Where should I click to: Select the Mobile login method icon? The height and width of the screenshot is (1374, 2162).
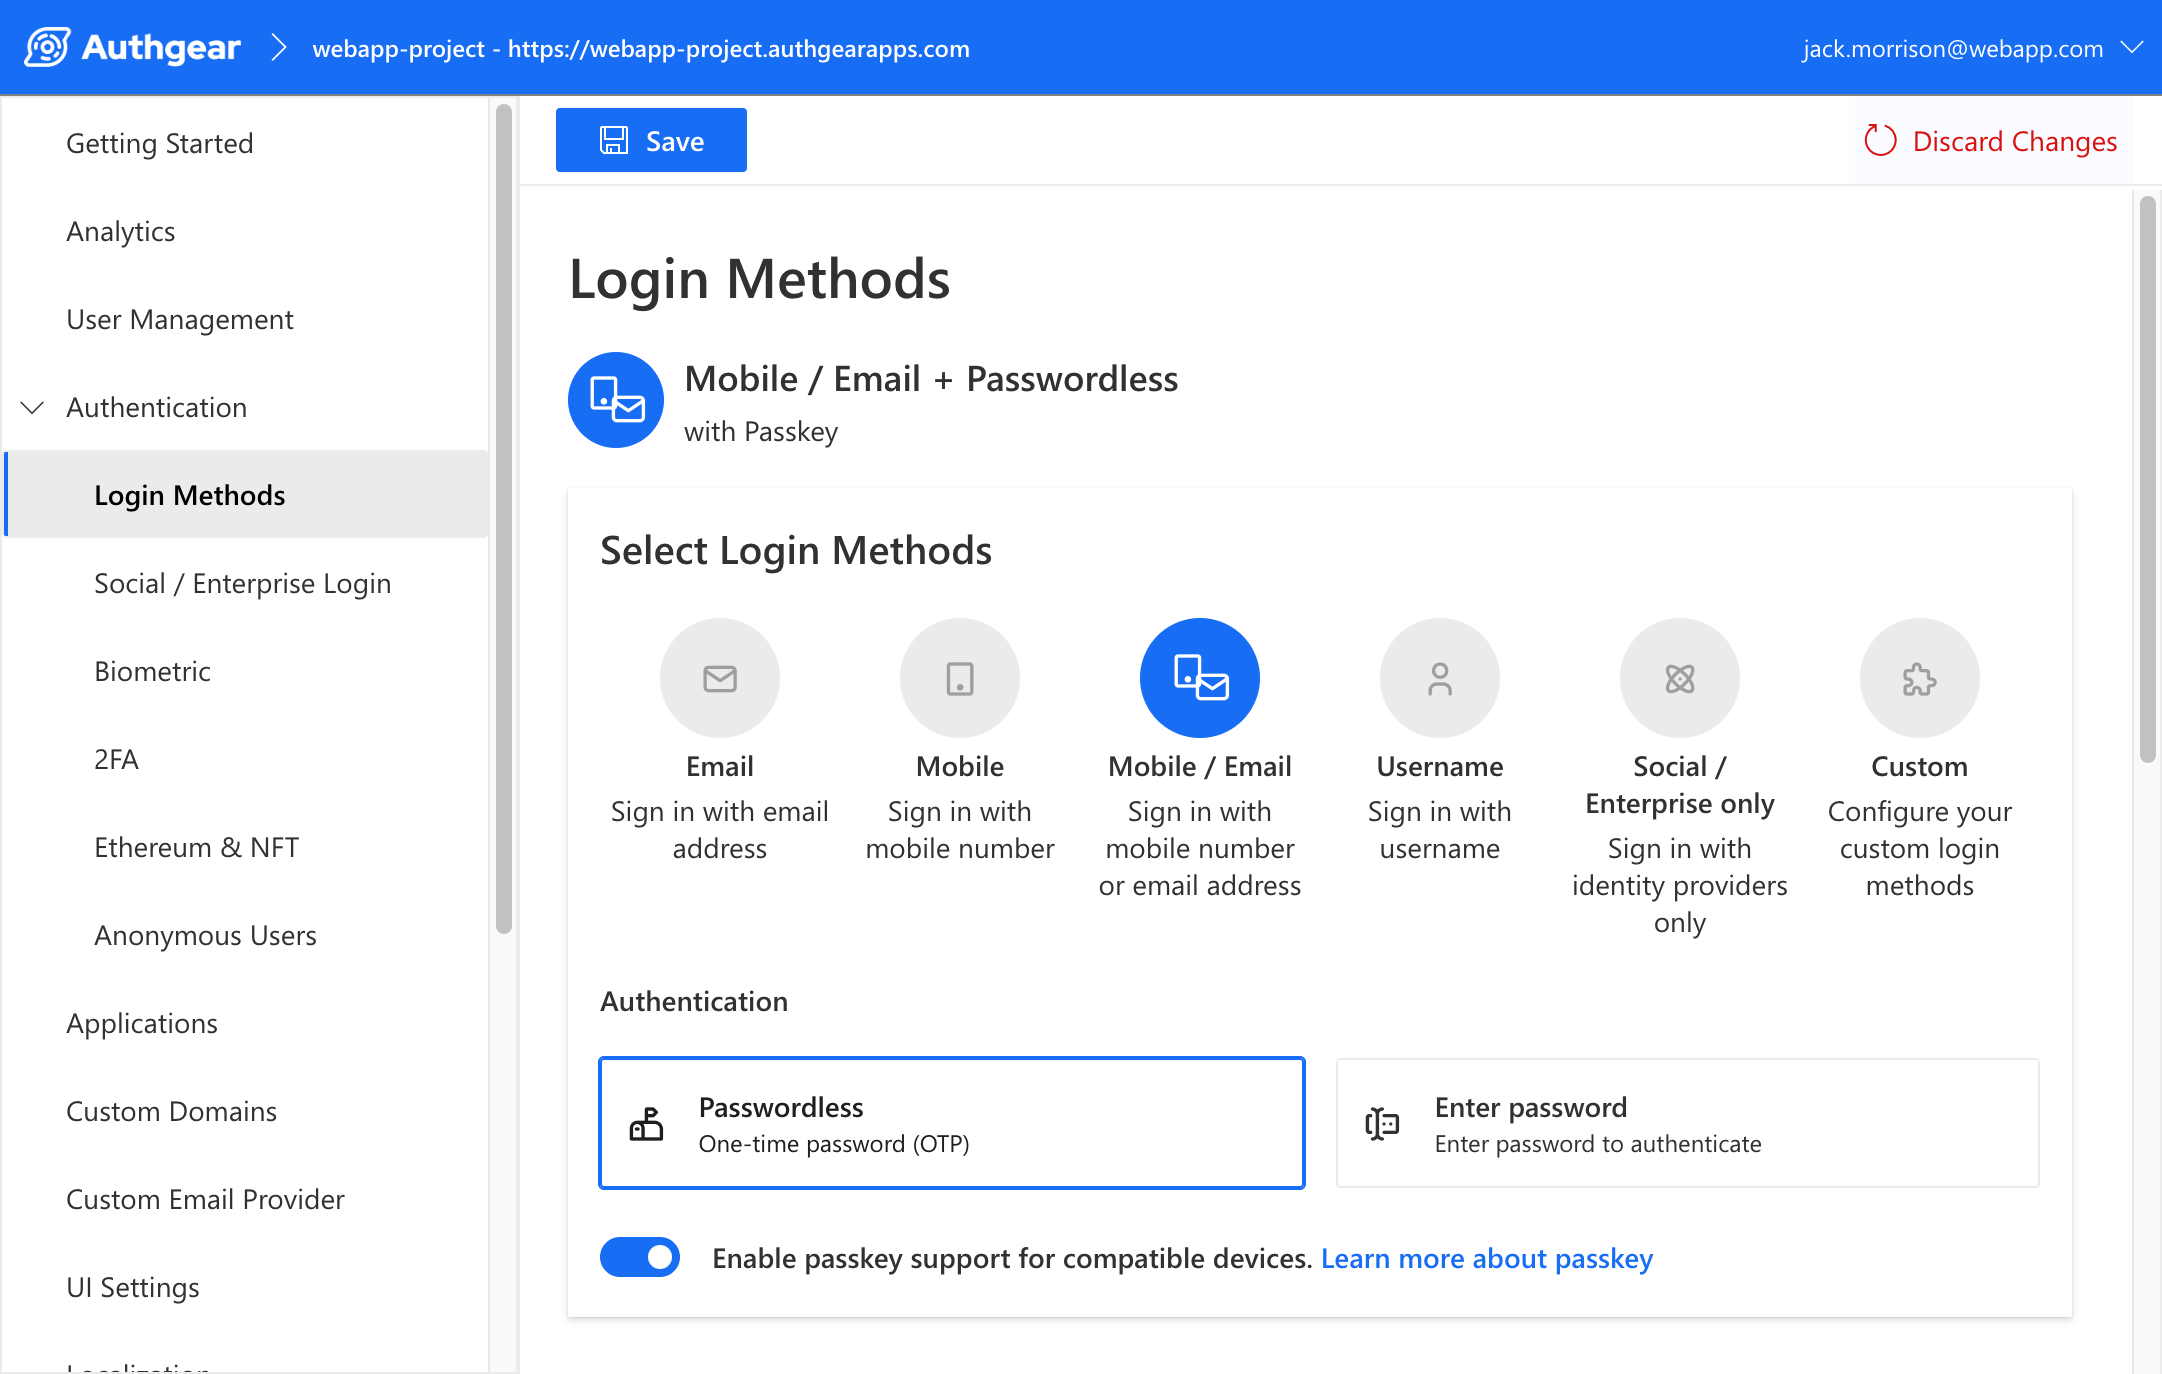(x=959, y=677)
